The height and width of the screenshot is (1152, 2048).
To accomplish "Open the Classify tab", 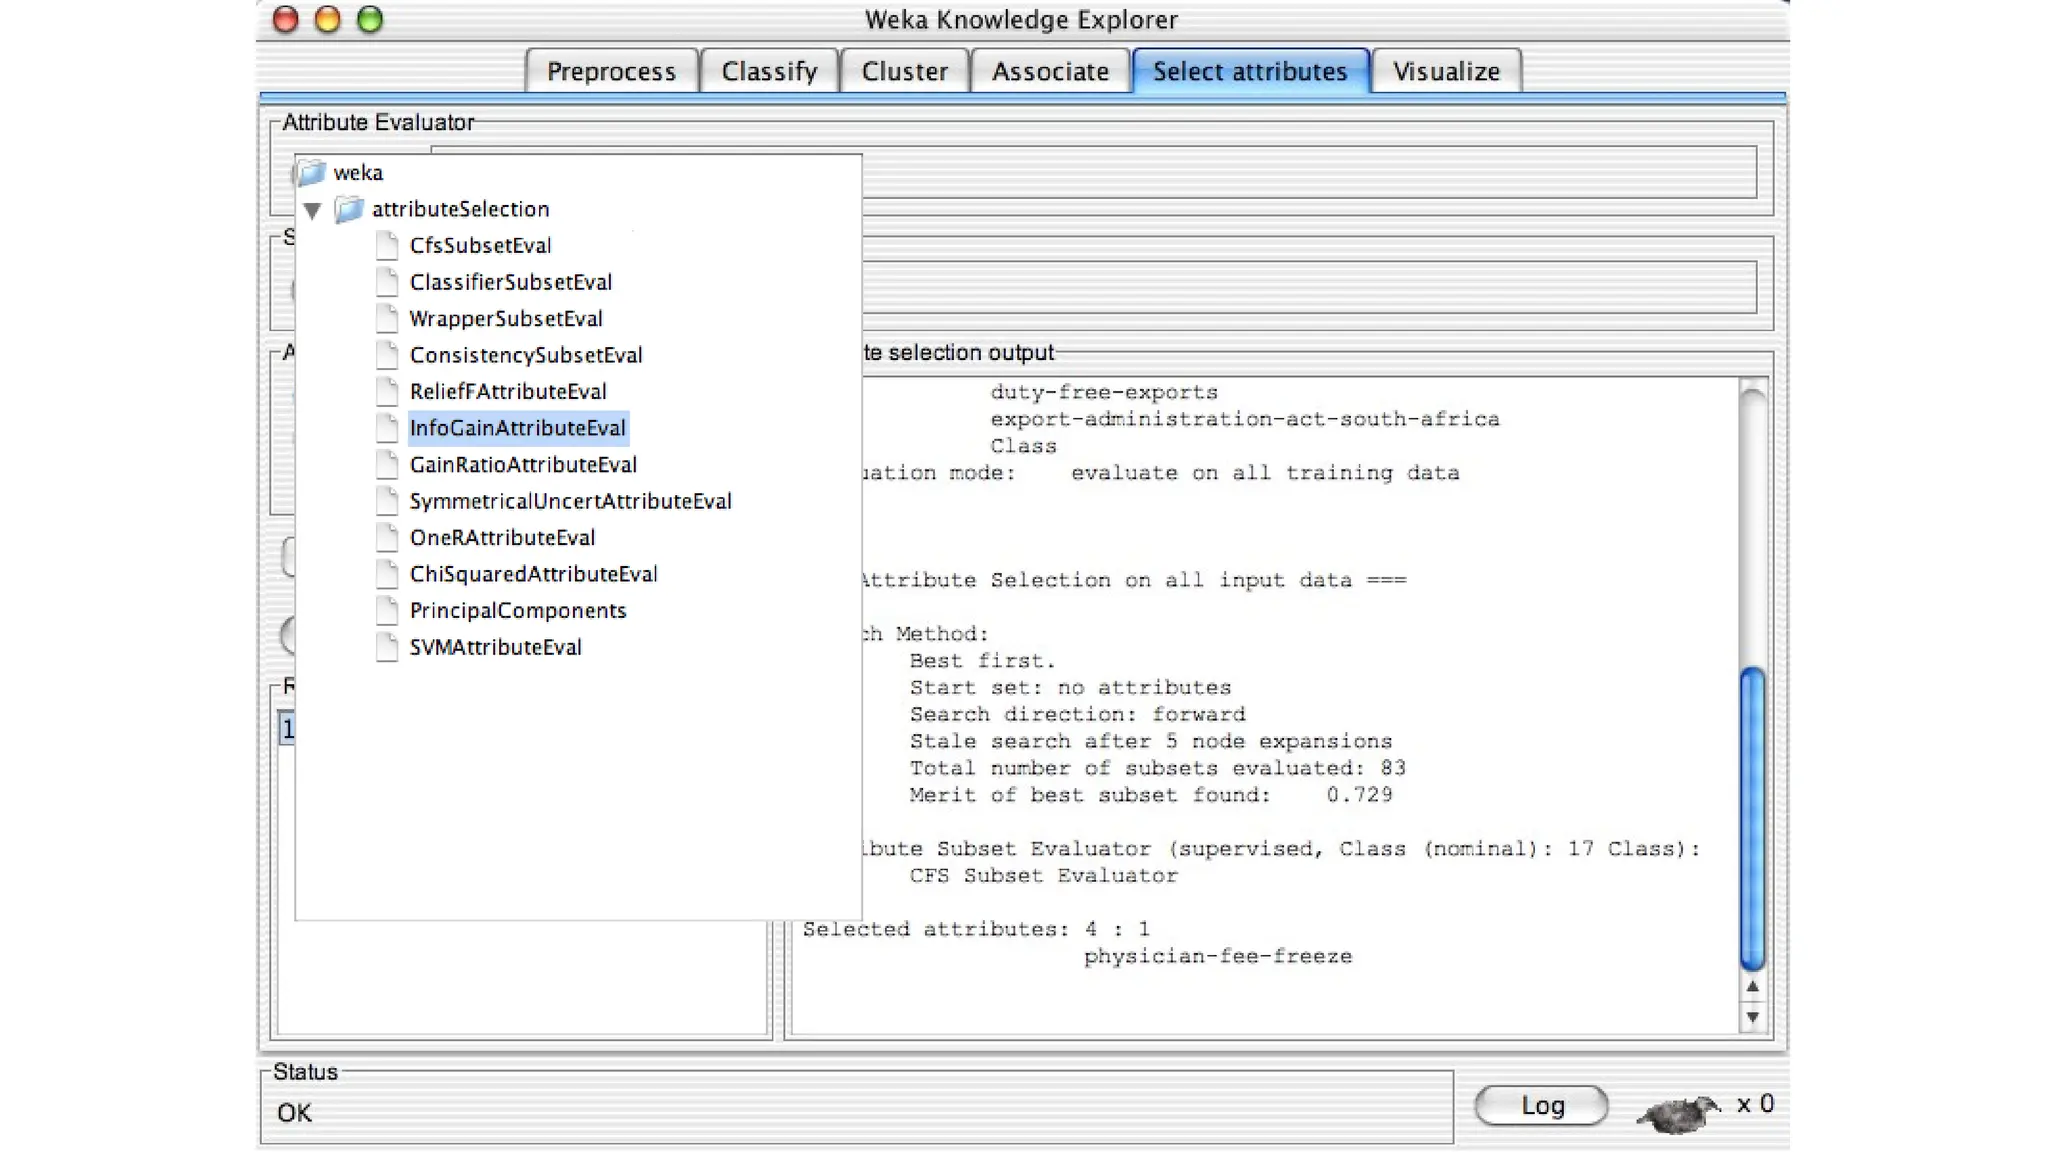I will click(x=769, y=72).
